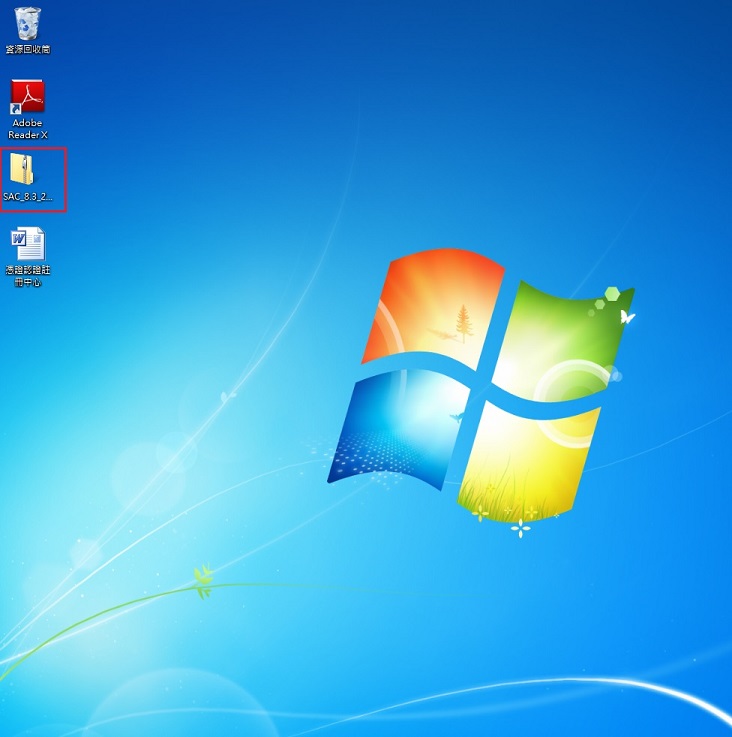Viewport: 732px width, 737px height.
Task: Click the "Adobe Reader X" text label
Action: pos(28,129)
